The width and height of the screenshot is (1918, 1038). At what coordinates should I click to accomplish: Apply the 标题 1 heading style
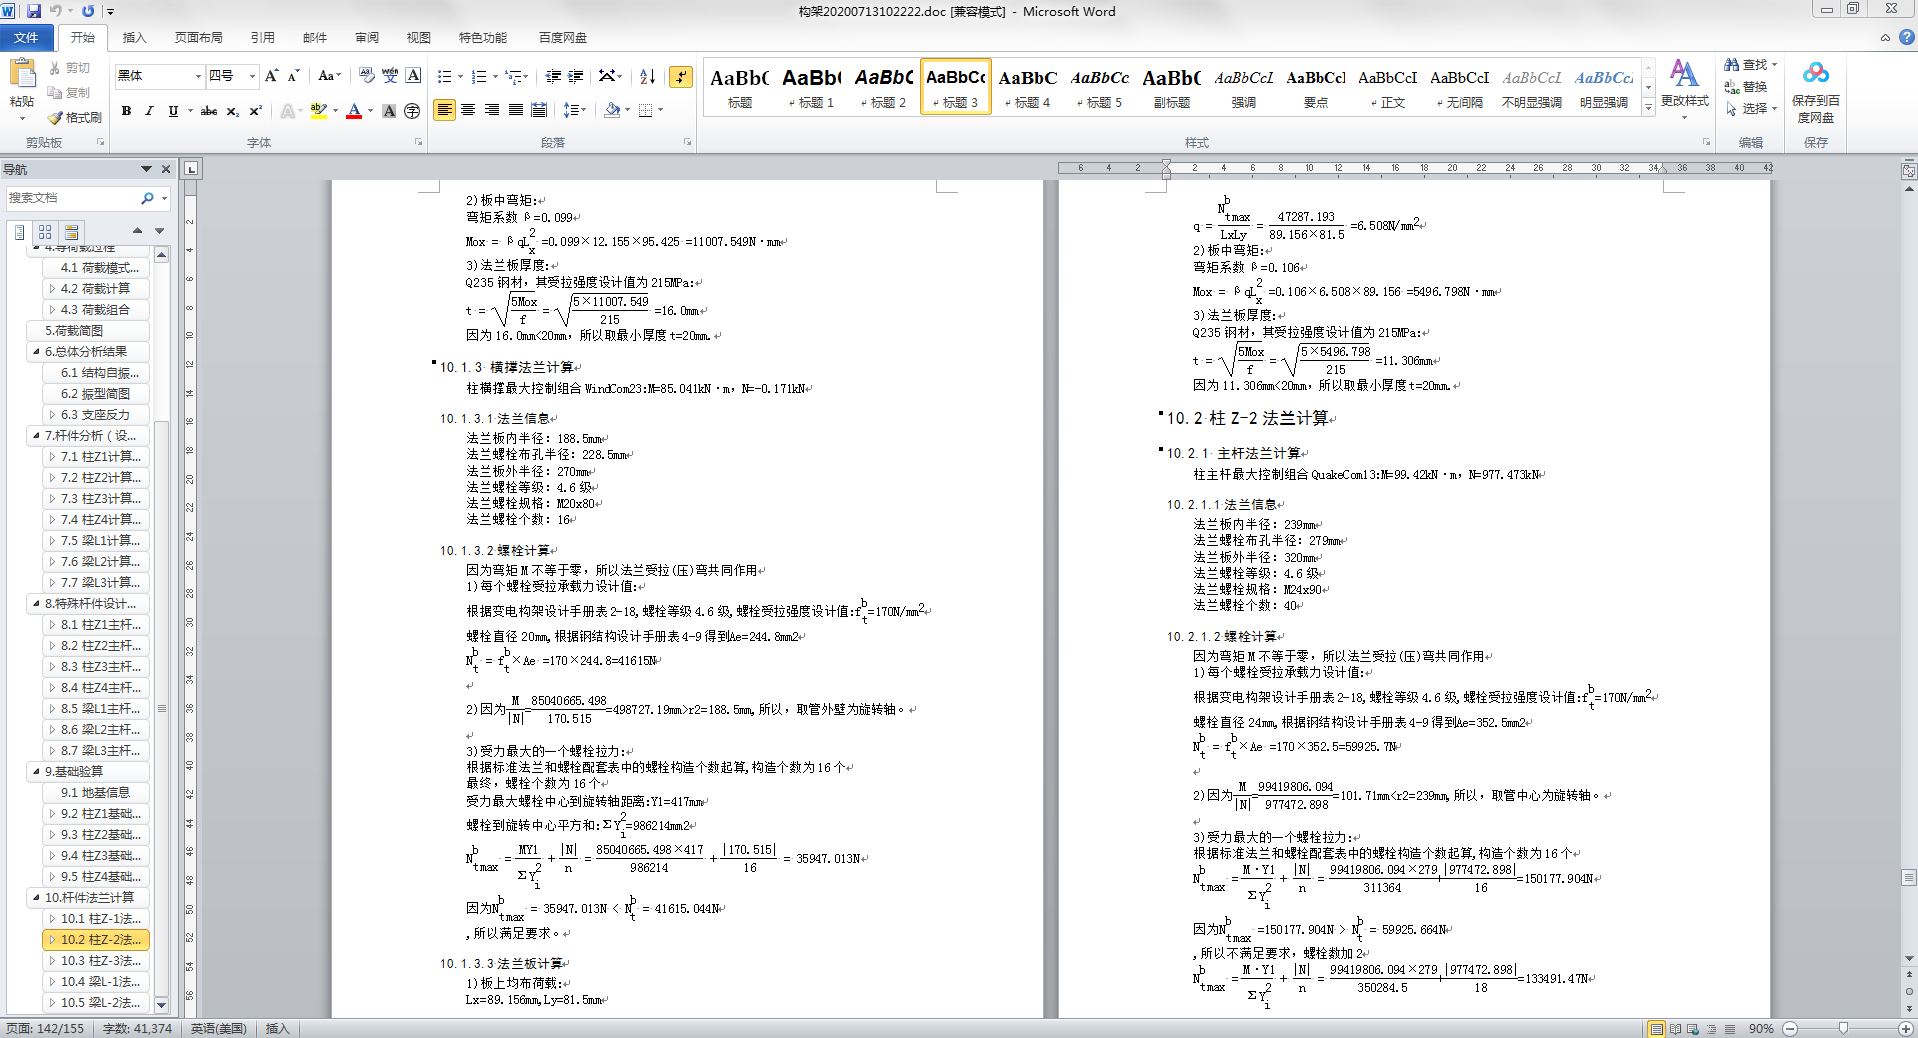812,88
